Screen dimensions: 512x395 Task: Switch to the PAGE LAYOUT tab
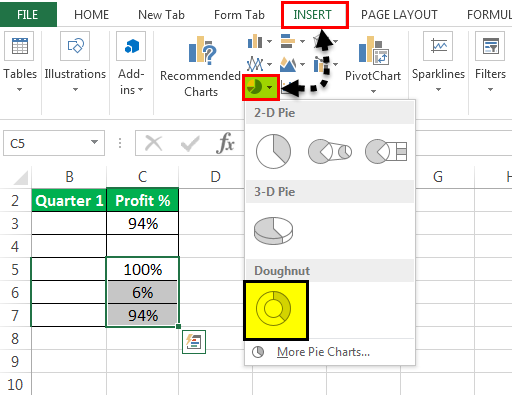[x=399, y=15]
